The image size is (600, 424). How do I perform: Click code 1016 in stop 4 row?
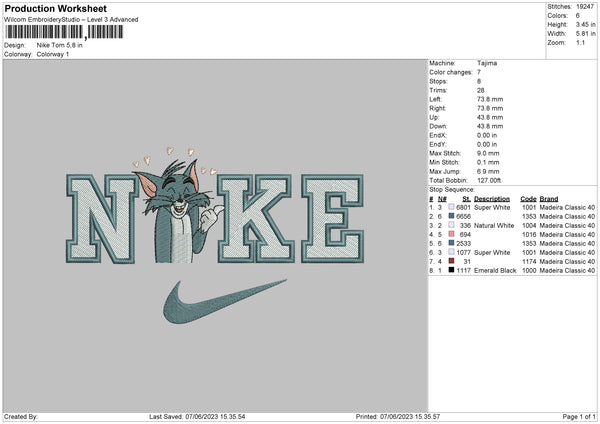(529, 234)
